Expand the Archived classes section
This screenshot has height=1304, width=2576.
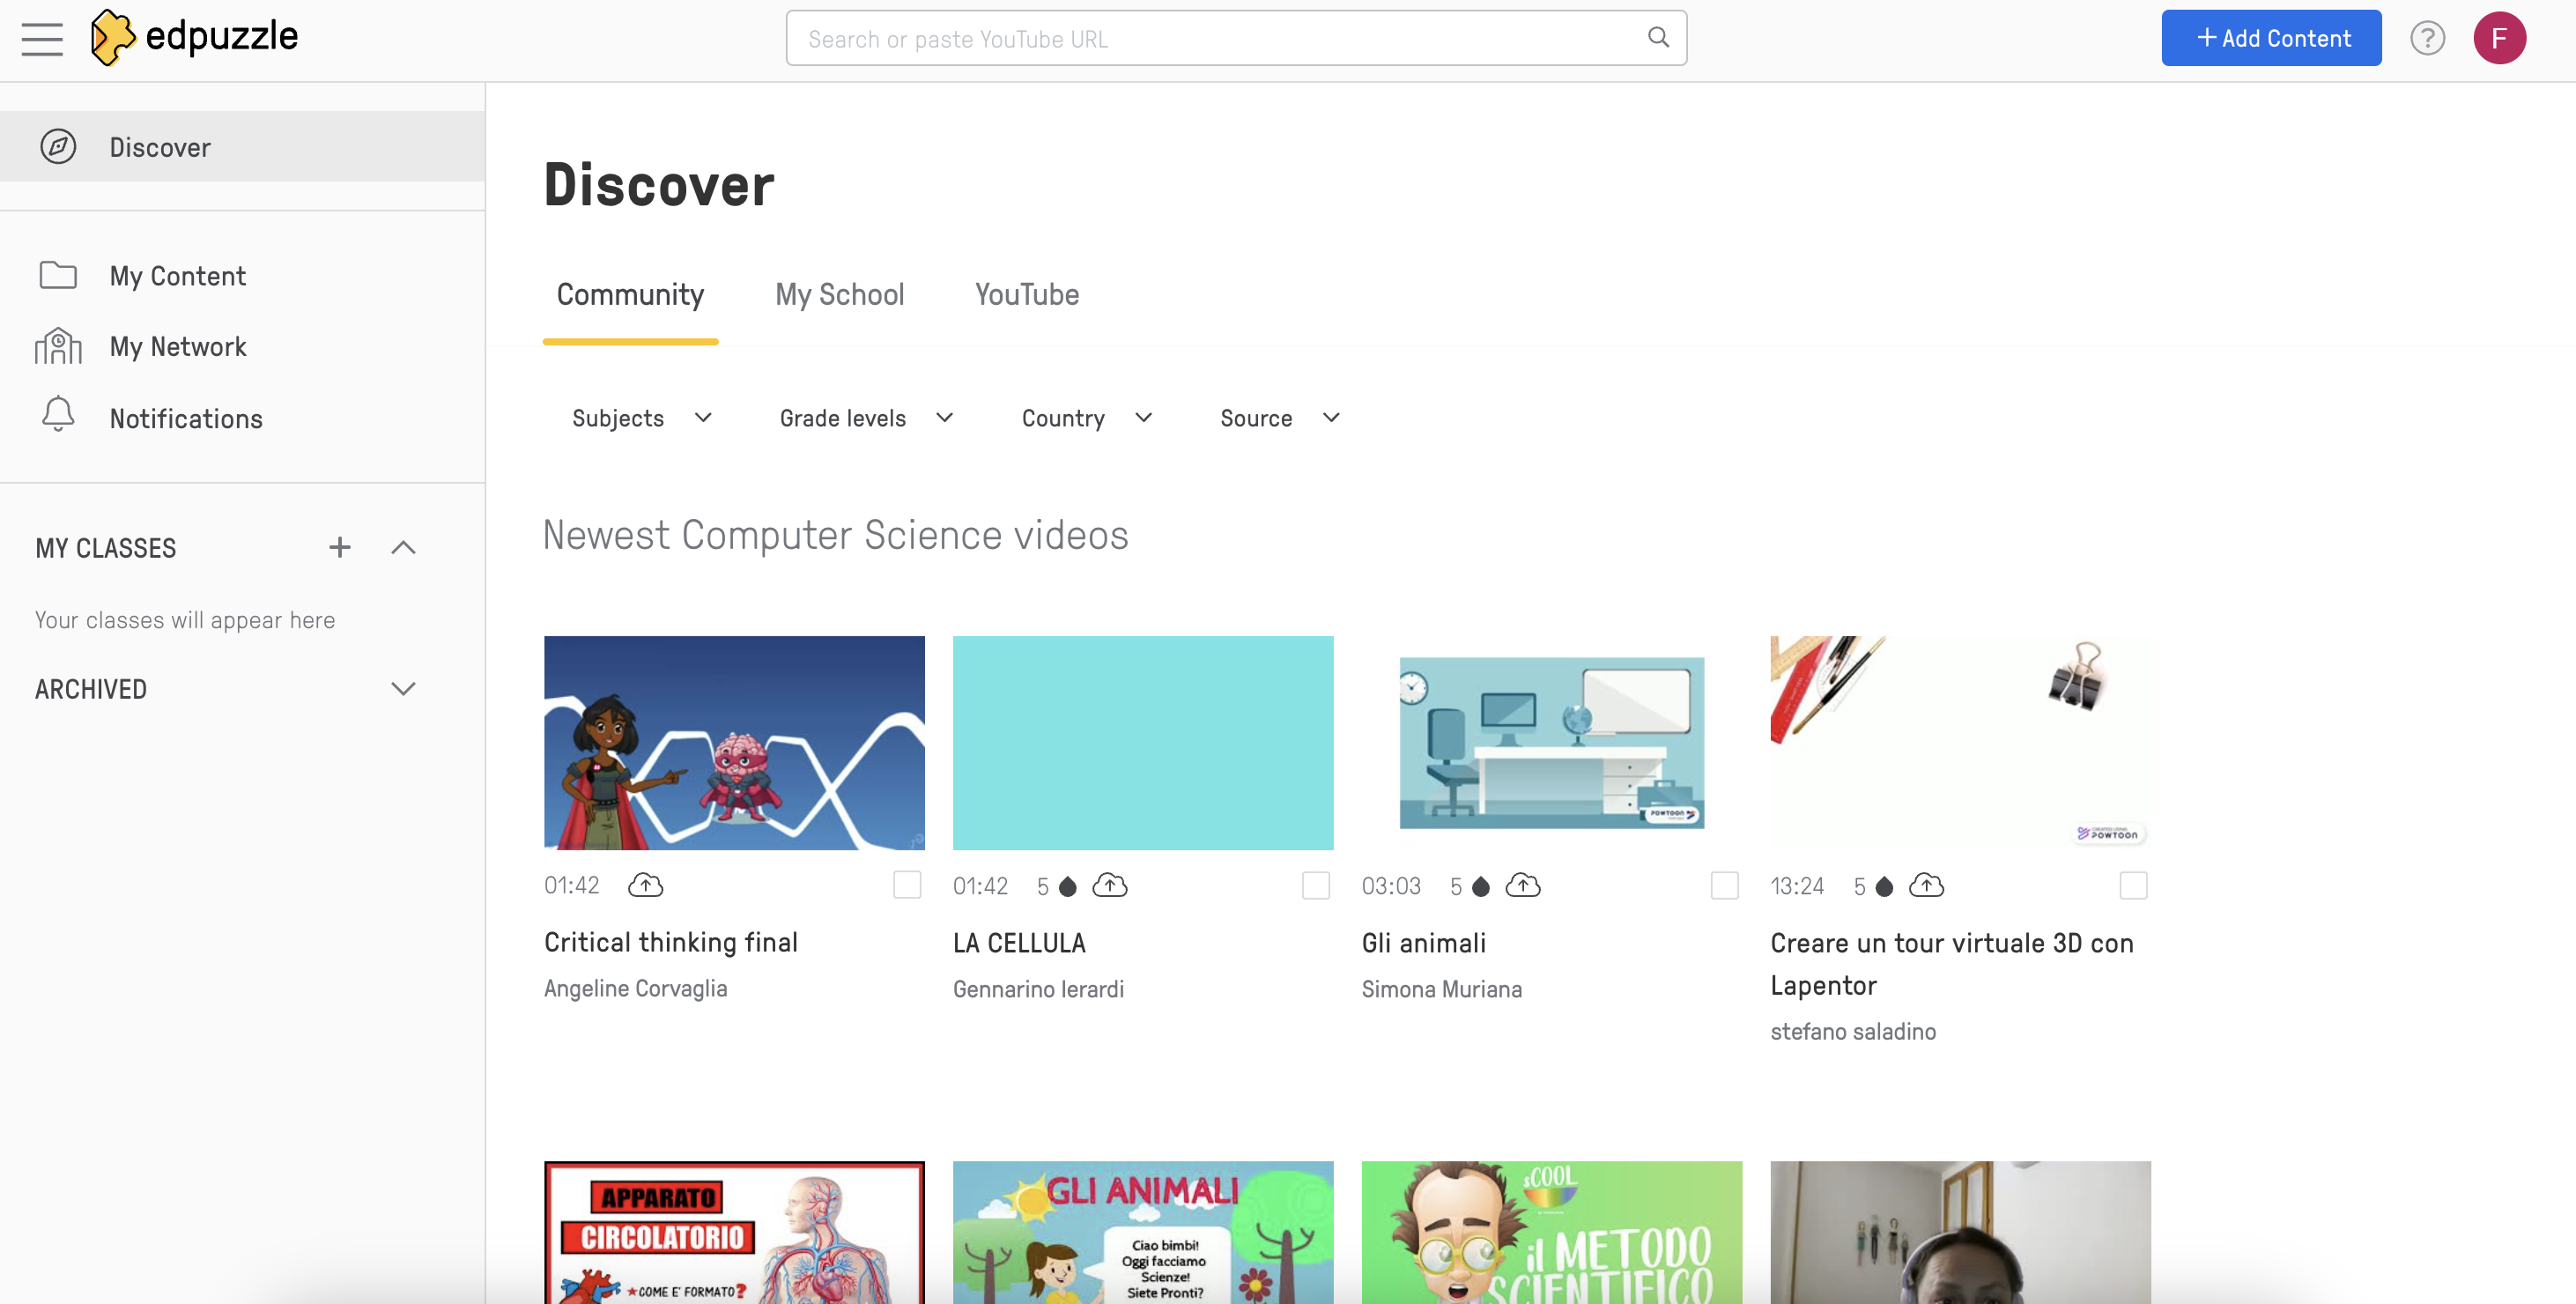(x=403, y=689)
